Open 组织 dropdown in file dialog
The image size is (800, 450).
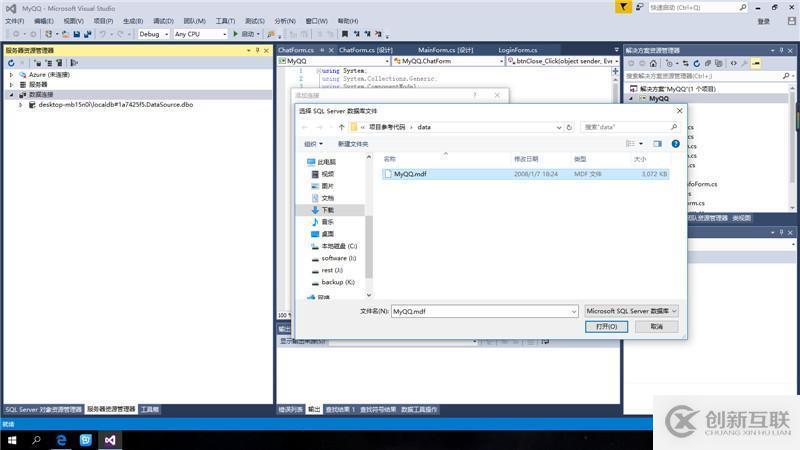coord(313,144)
